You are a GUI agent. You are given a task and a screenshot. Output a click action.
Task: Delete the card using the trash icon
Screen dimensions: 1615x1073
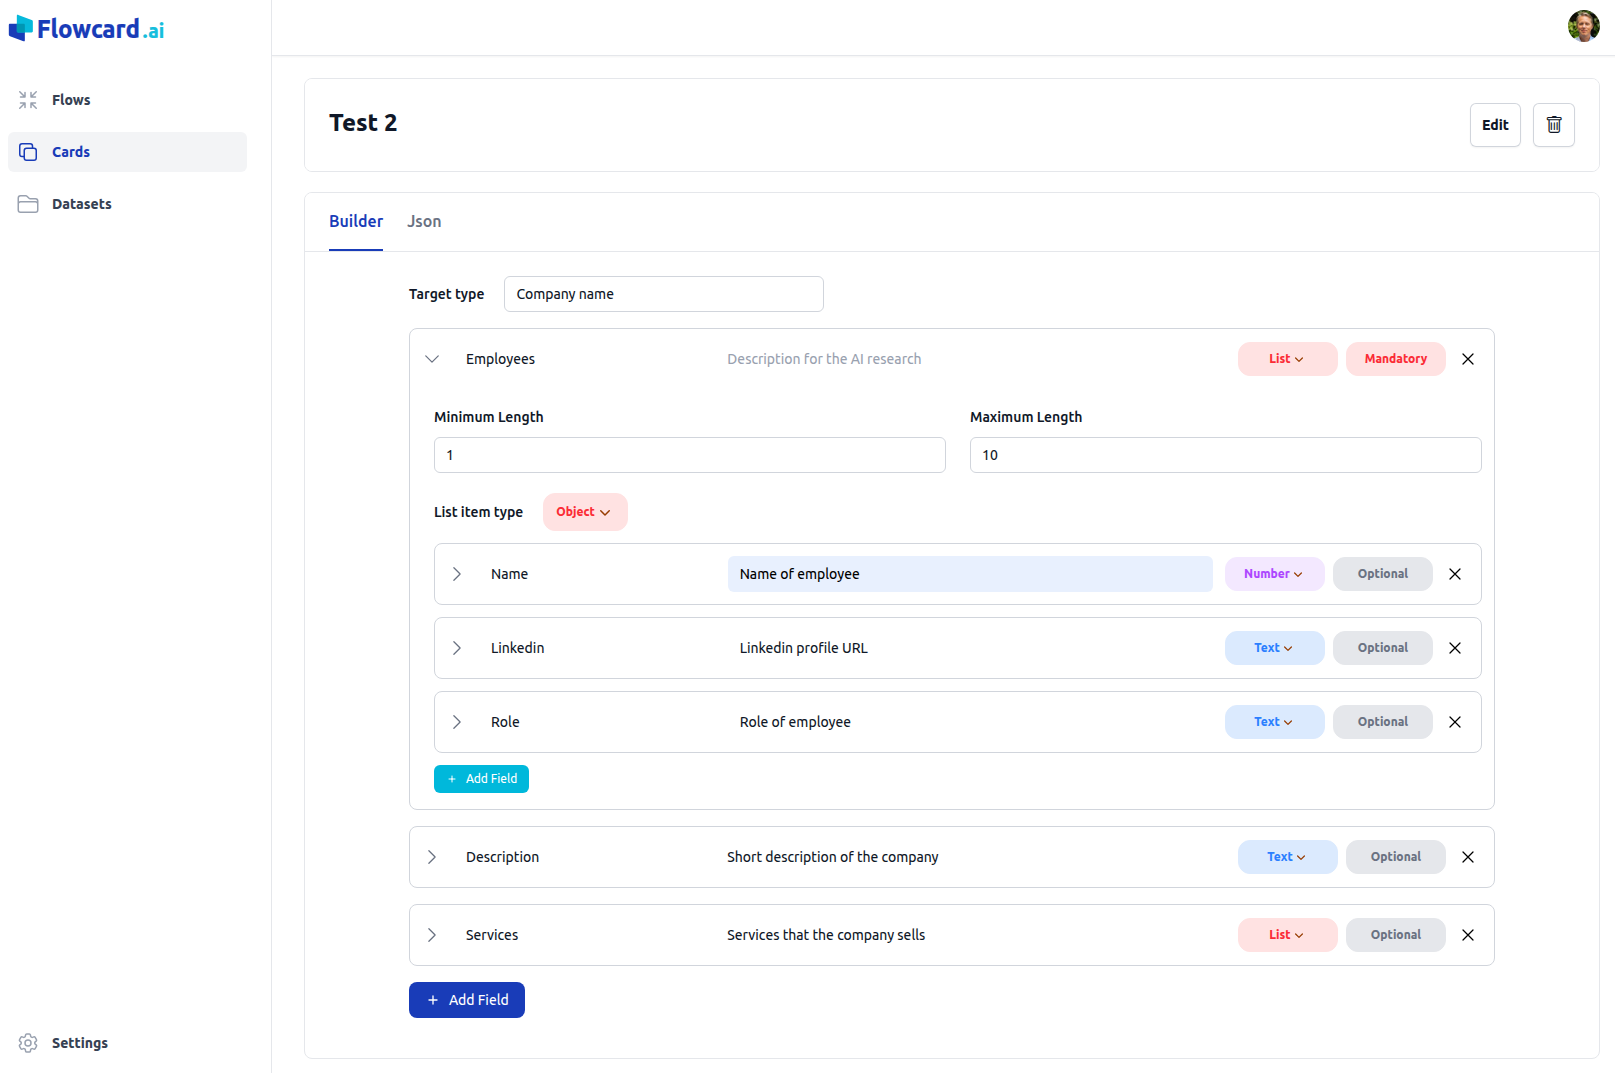[1553, 124]
